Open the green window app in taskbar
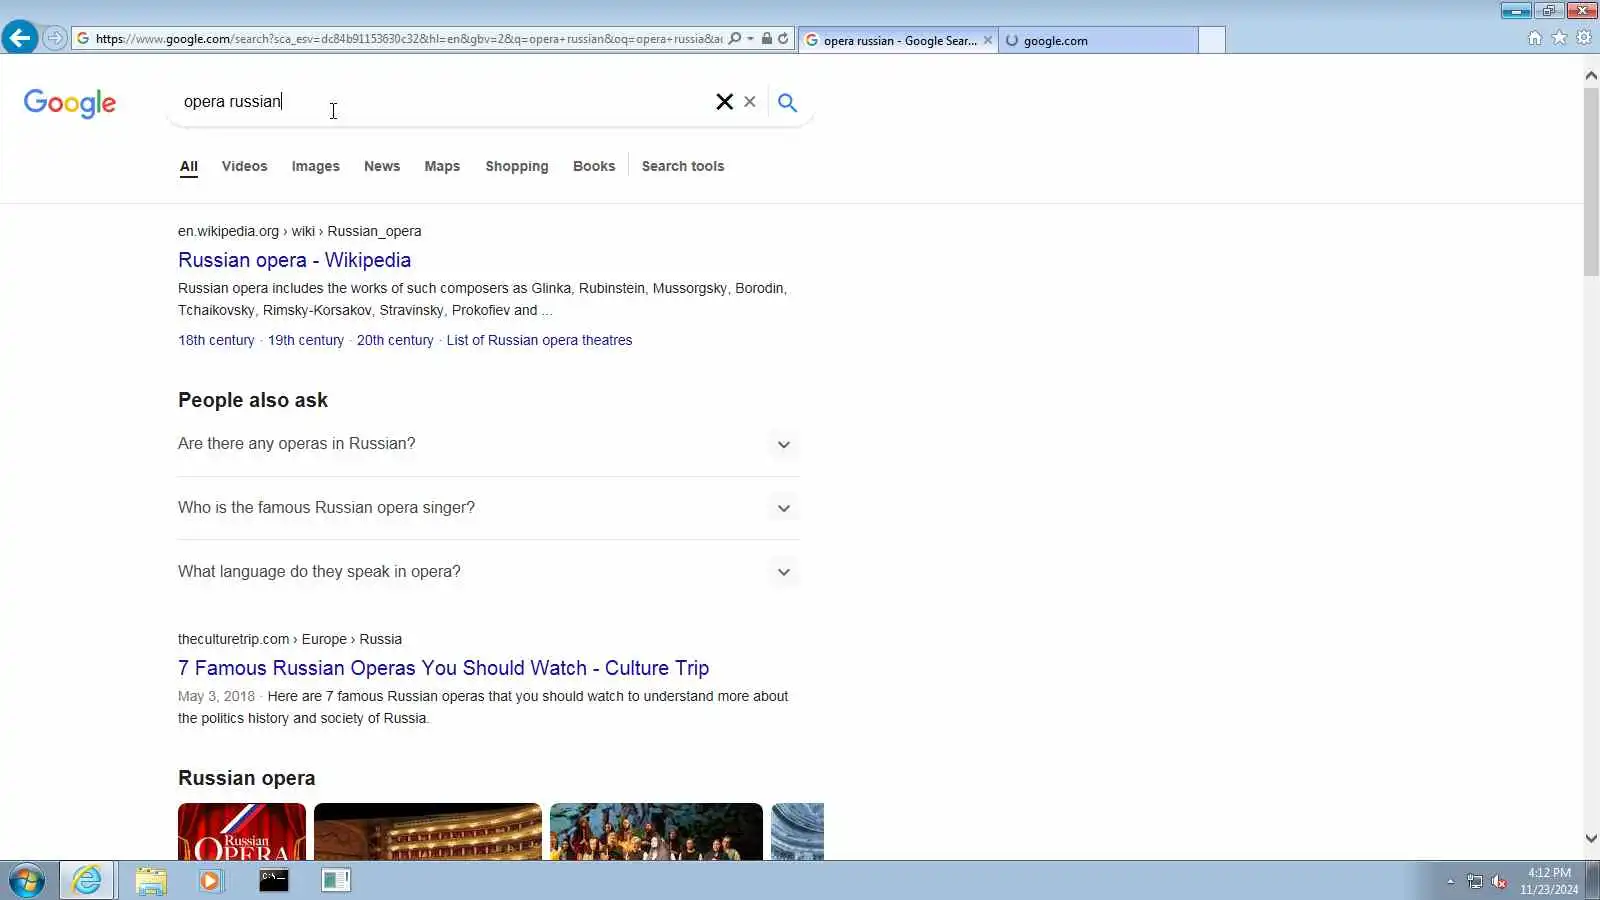This screenshot has width=1600, height=900. tap(336, 880)
